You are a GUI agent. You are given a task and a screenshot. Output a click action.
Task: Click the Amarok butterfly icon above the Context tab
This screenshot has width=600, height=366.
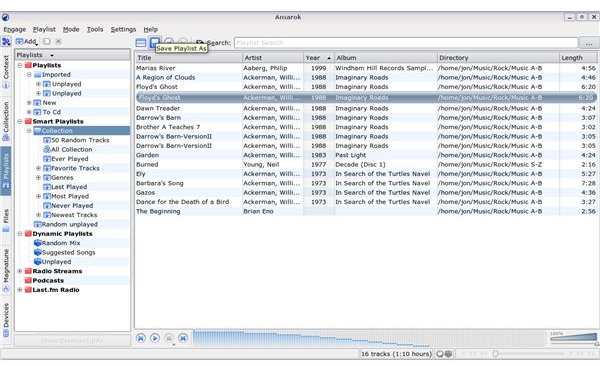click(x=6, y=41)
